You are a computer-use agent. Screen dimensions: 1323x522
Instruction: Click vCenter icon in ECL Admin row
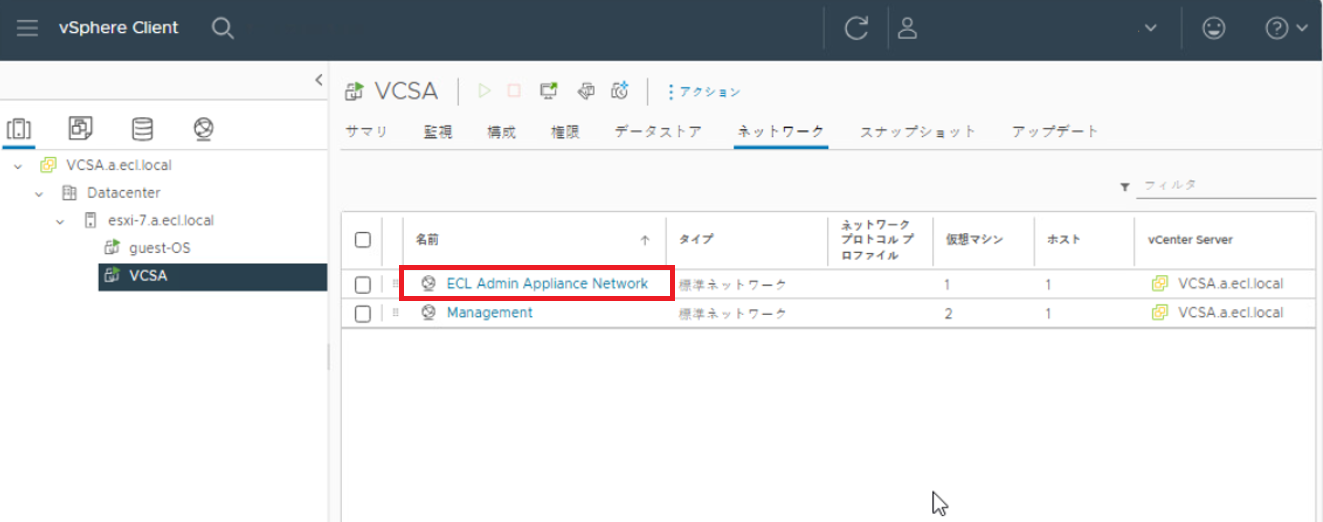coord(1160,284)
